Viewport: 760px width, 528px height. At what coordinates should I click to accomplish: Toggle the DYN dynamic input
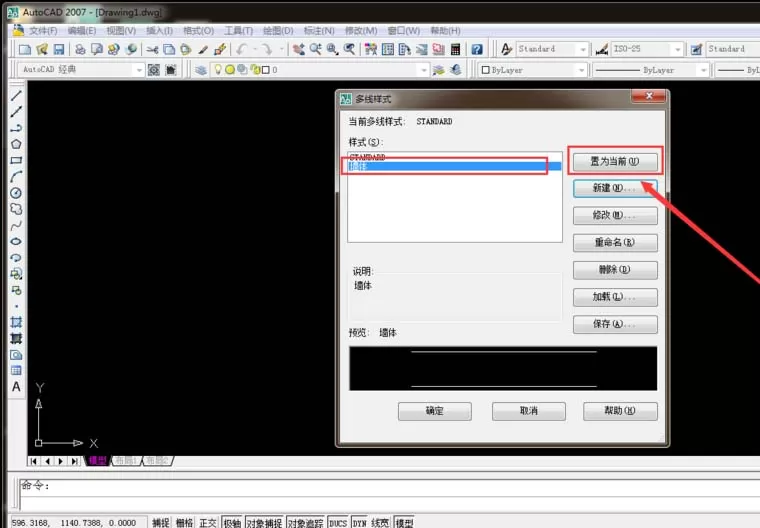click(x=359, y=523)
